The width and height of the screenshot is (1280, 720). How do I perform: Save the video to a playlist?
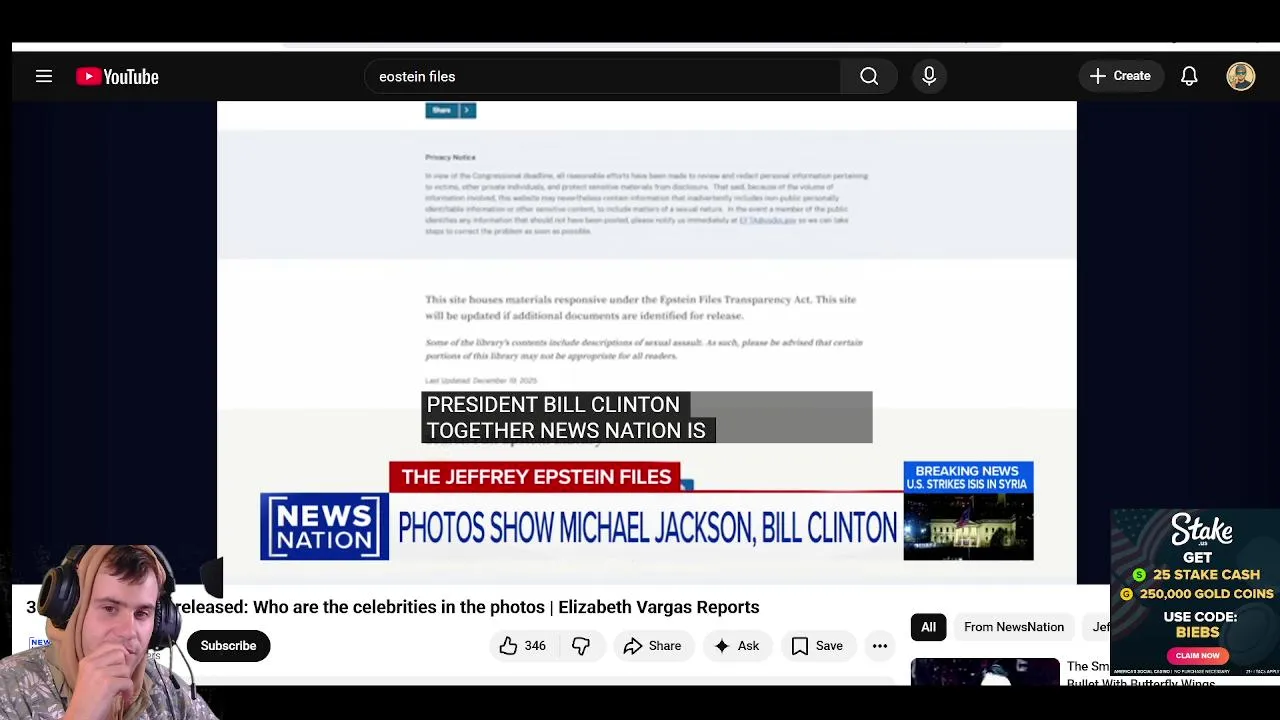[817, 646]
